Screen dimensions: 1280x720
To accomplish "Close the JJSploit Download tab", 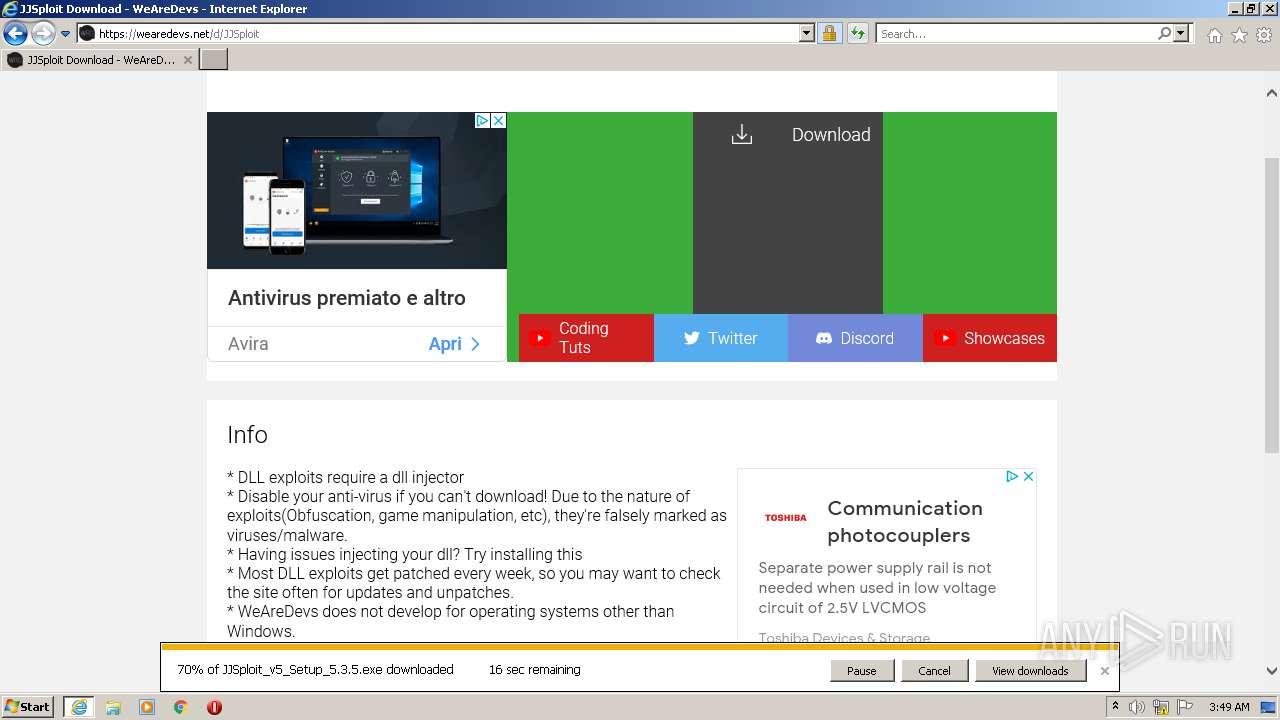I will point(187,60).
